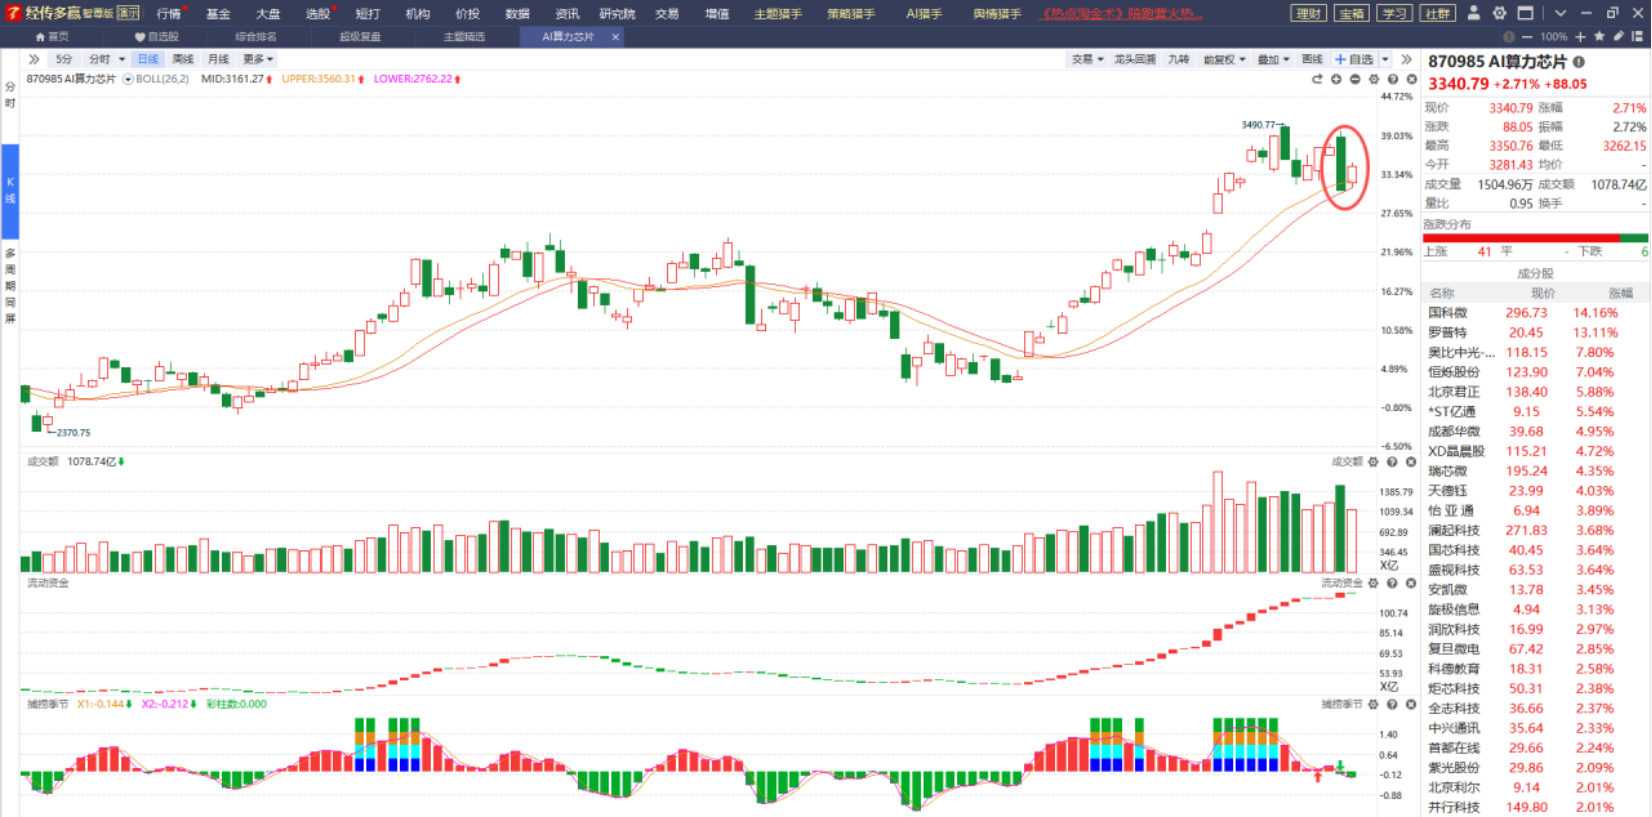Image resolution: width=1652 pixels, height=817 pixels.
Task: Open the 选股 menu in top bar
Action: (317, 14)
